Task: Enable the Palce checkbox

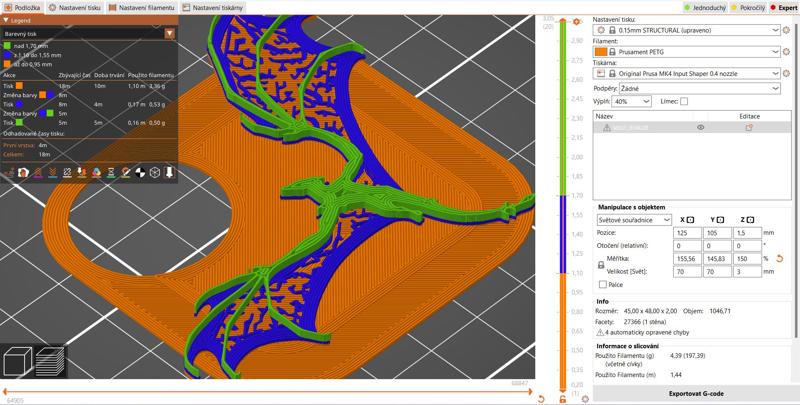Action: point(603,285)
